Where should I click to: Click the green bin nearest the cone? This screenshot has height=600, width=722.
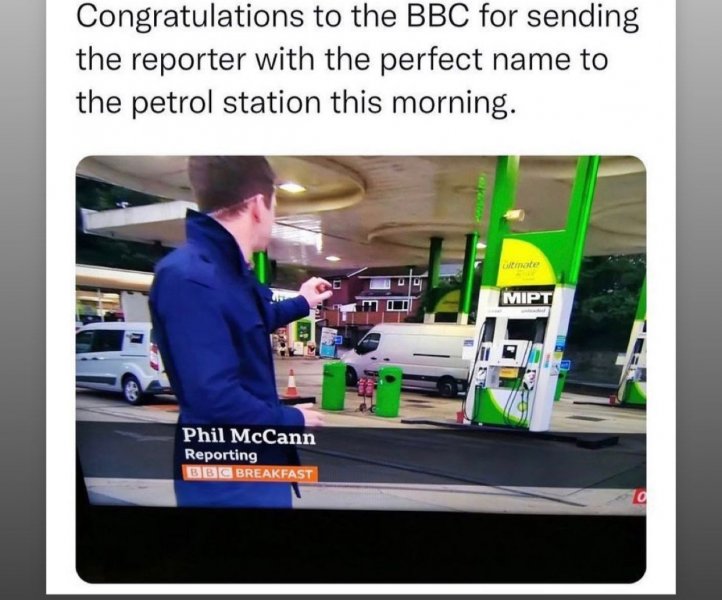[333, 385]
